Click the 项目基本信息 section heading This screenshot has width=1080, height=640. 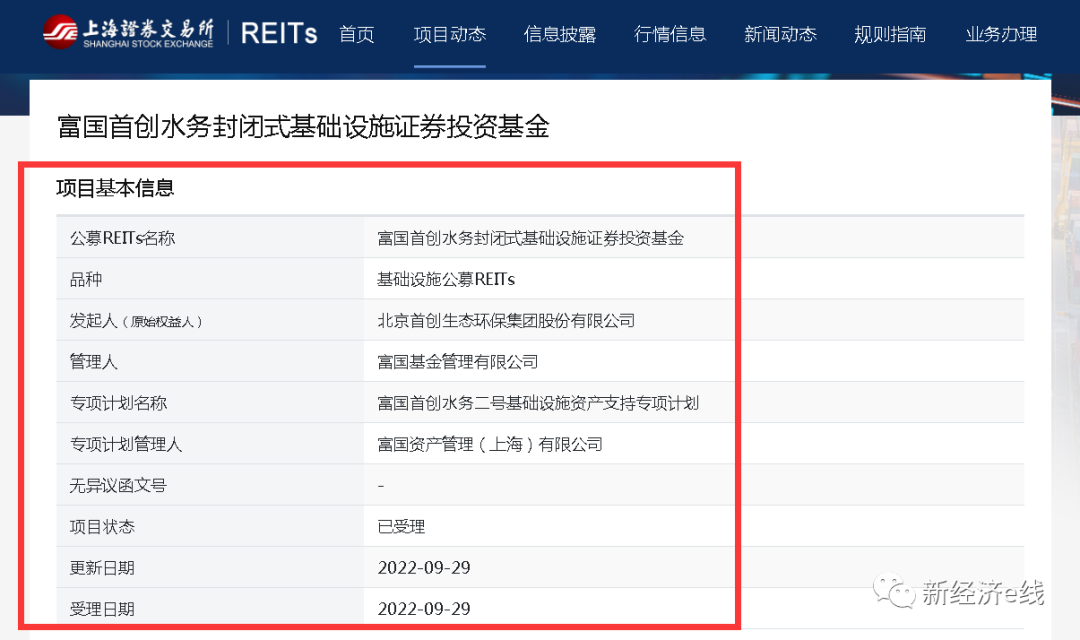click(115, 187)
